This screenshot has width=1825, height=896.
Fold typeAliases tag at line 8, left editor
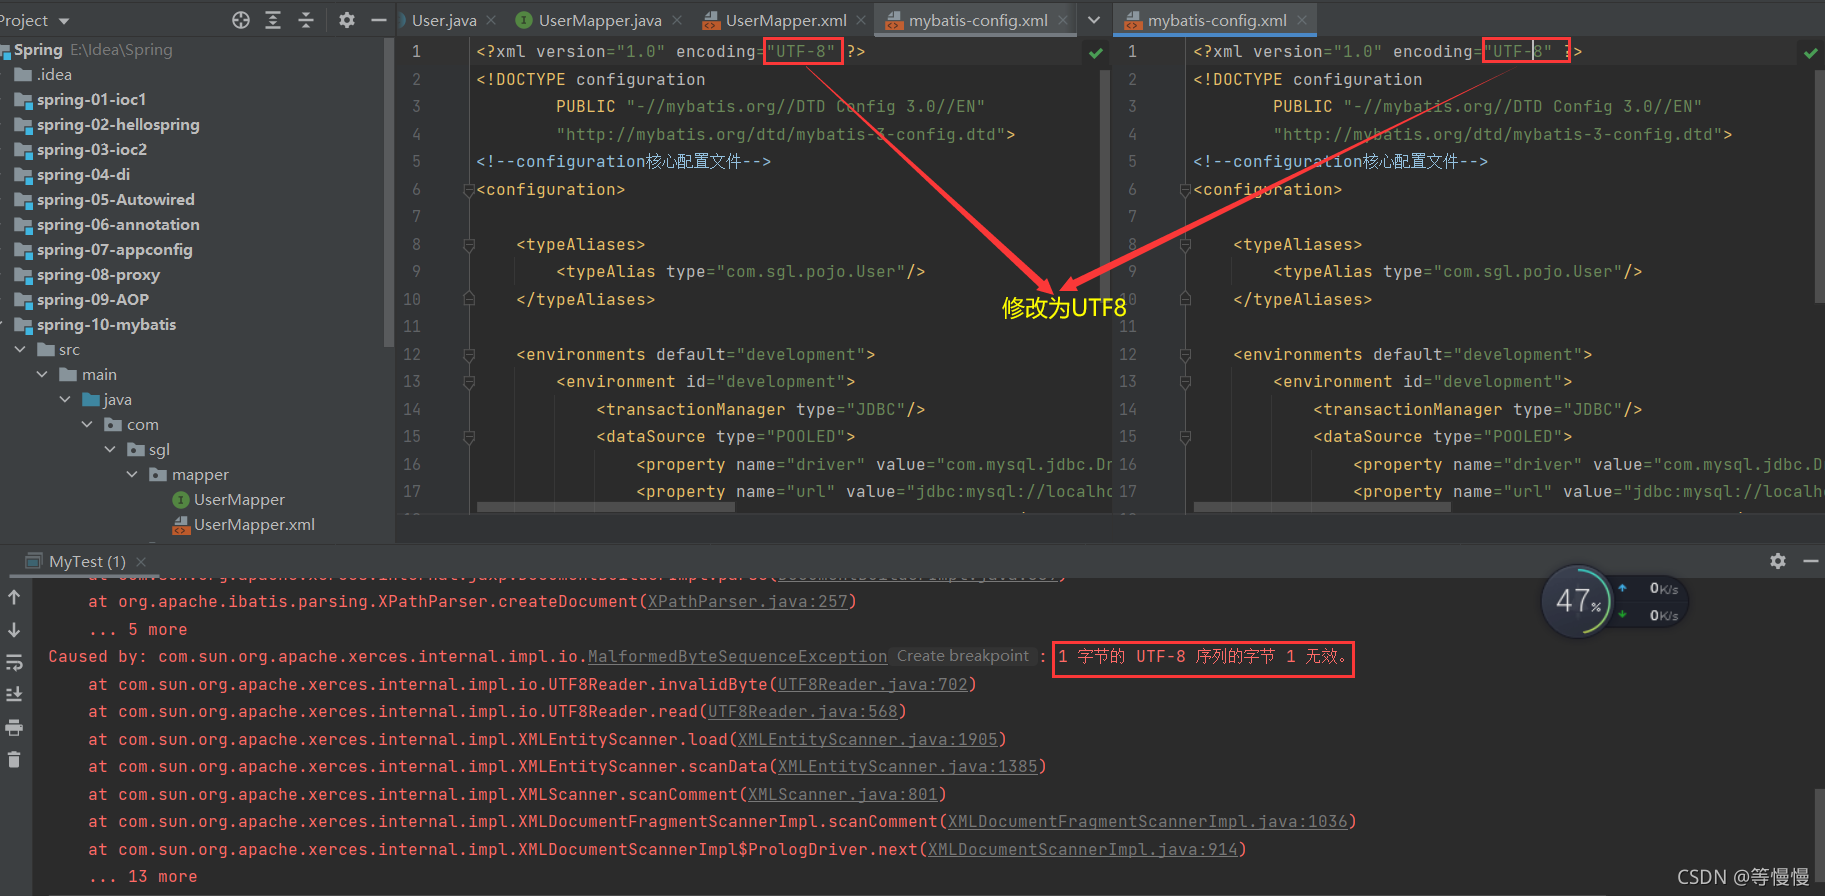pos(468,244)
